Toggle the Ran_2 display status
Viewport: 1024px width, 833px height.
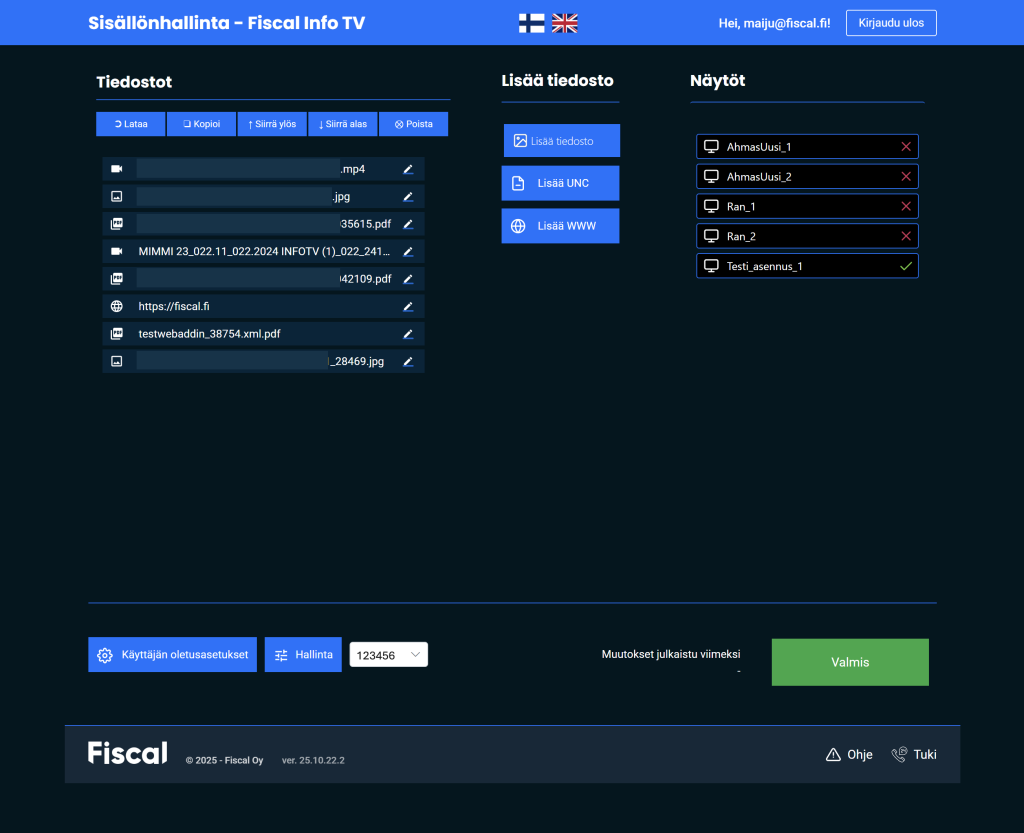(x=906, y=237)
